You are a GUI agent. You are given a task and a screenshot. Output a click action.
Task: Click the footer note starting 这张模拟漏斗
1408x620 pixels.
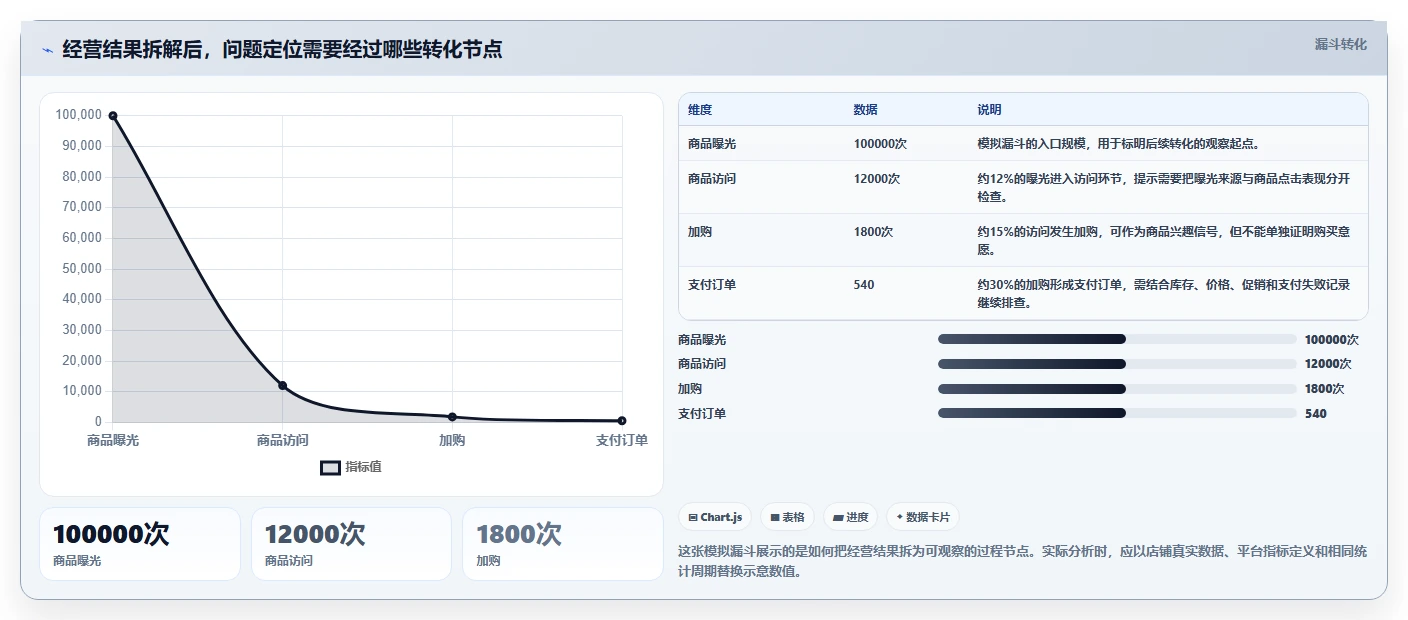(x=1023, y=561)
